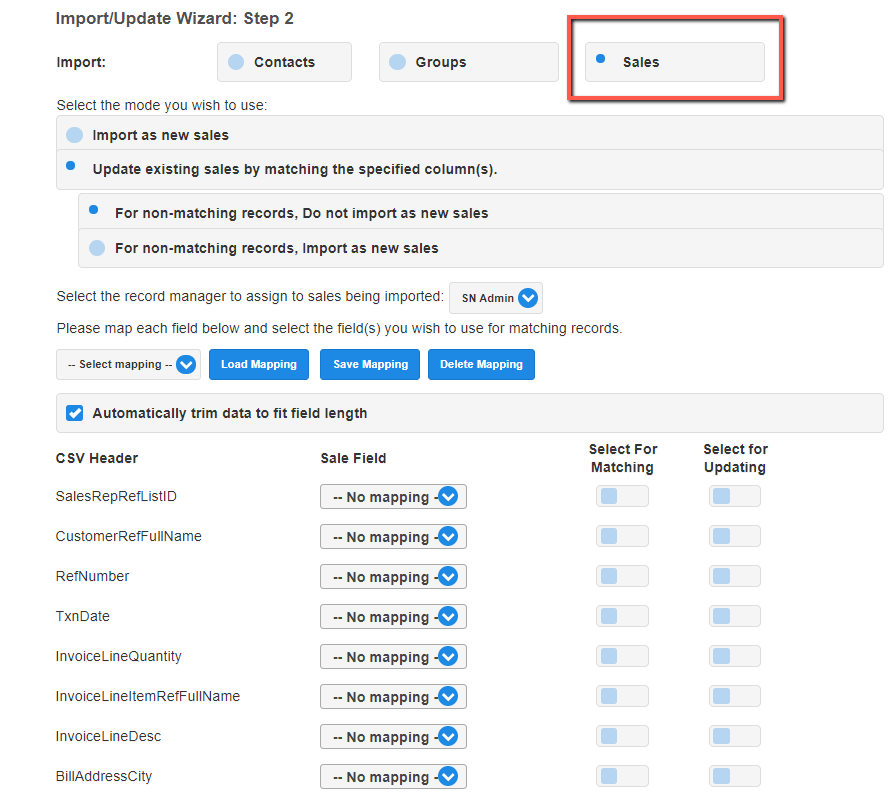Open Sale Field dropdown for CustomerRefFullName

click(393, 537)
